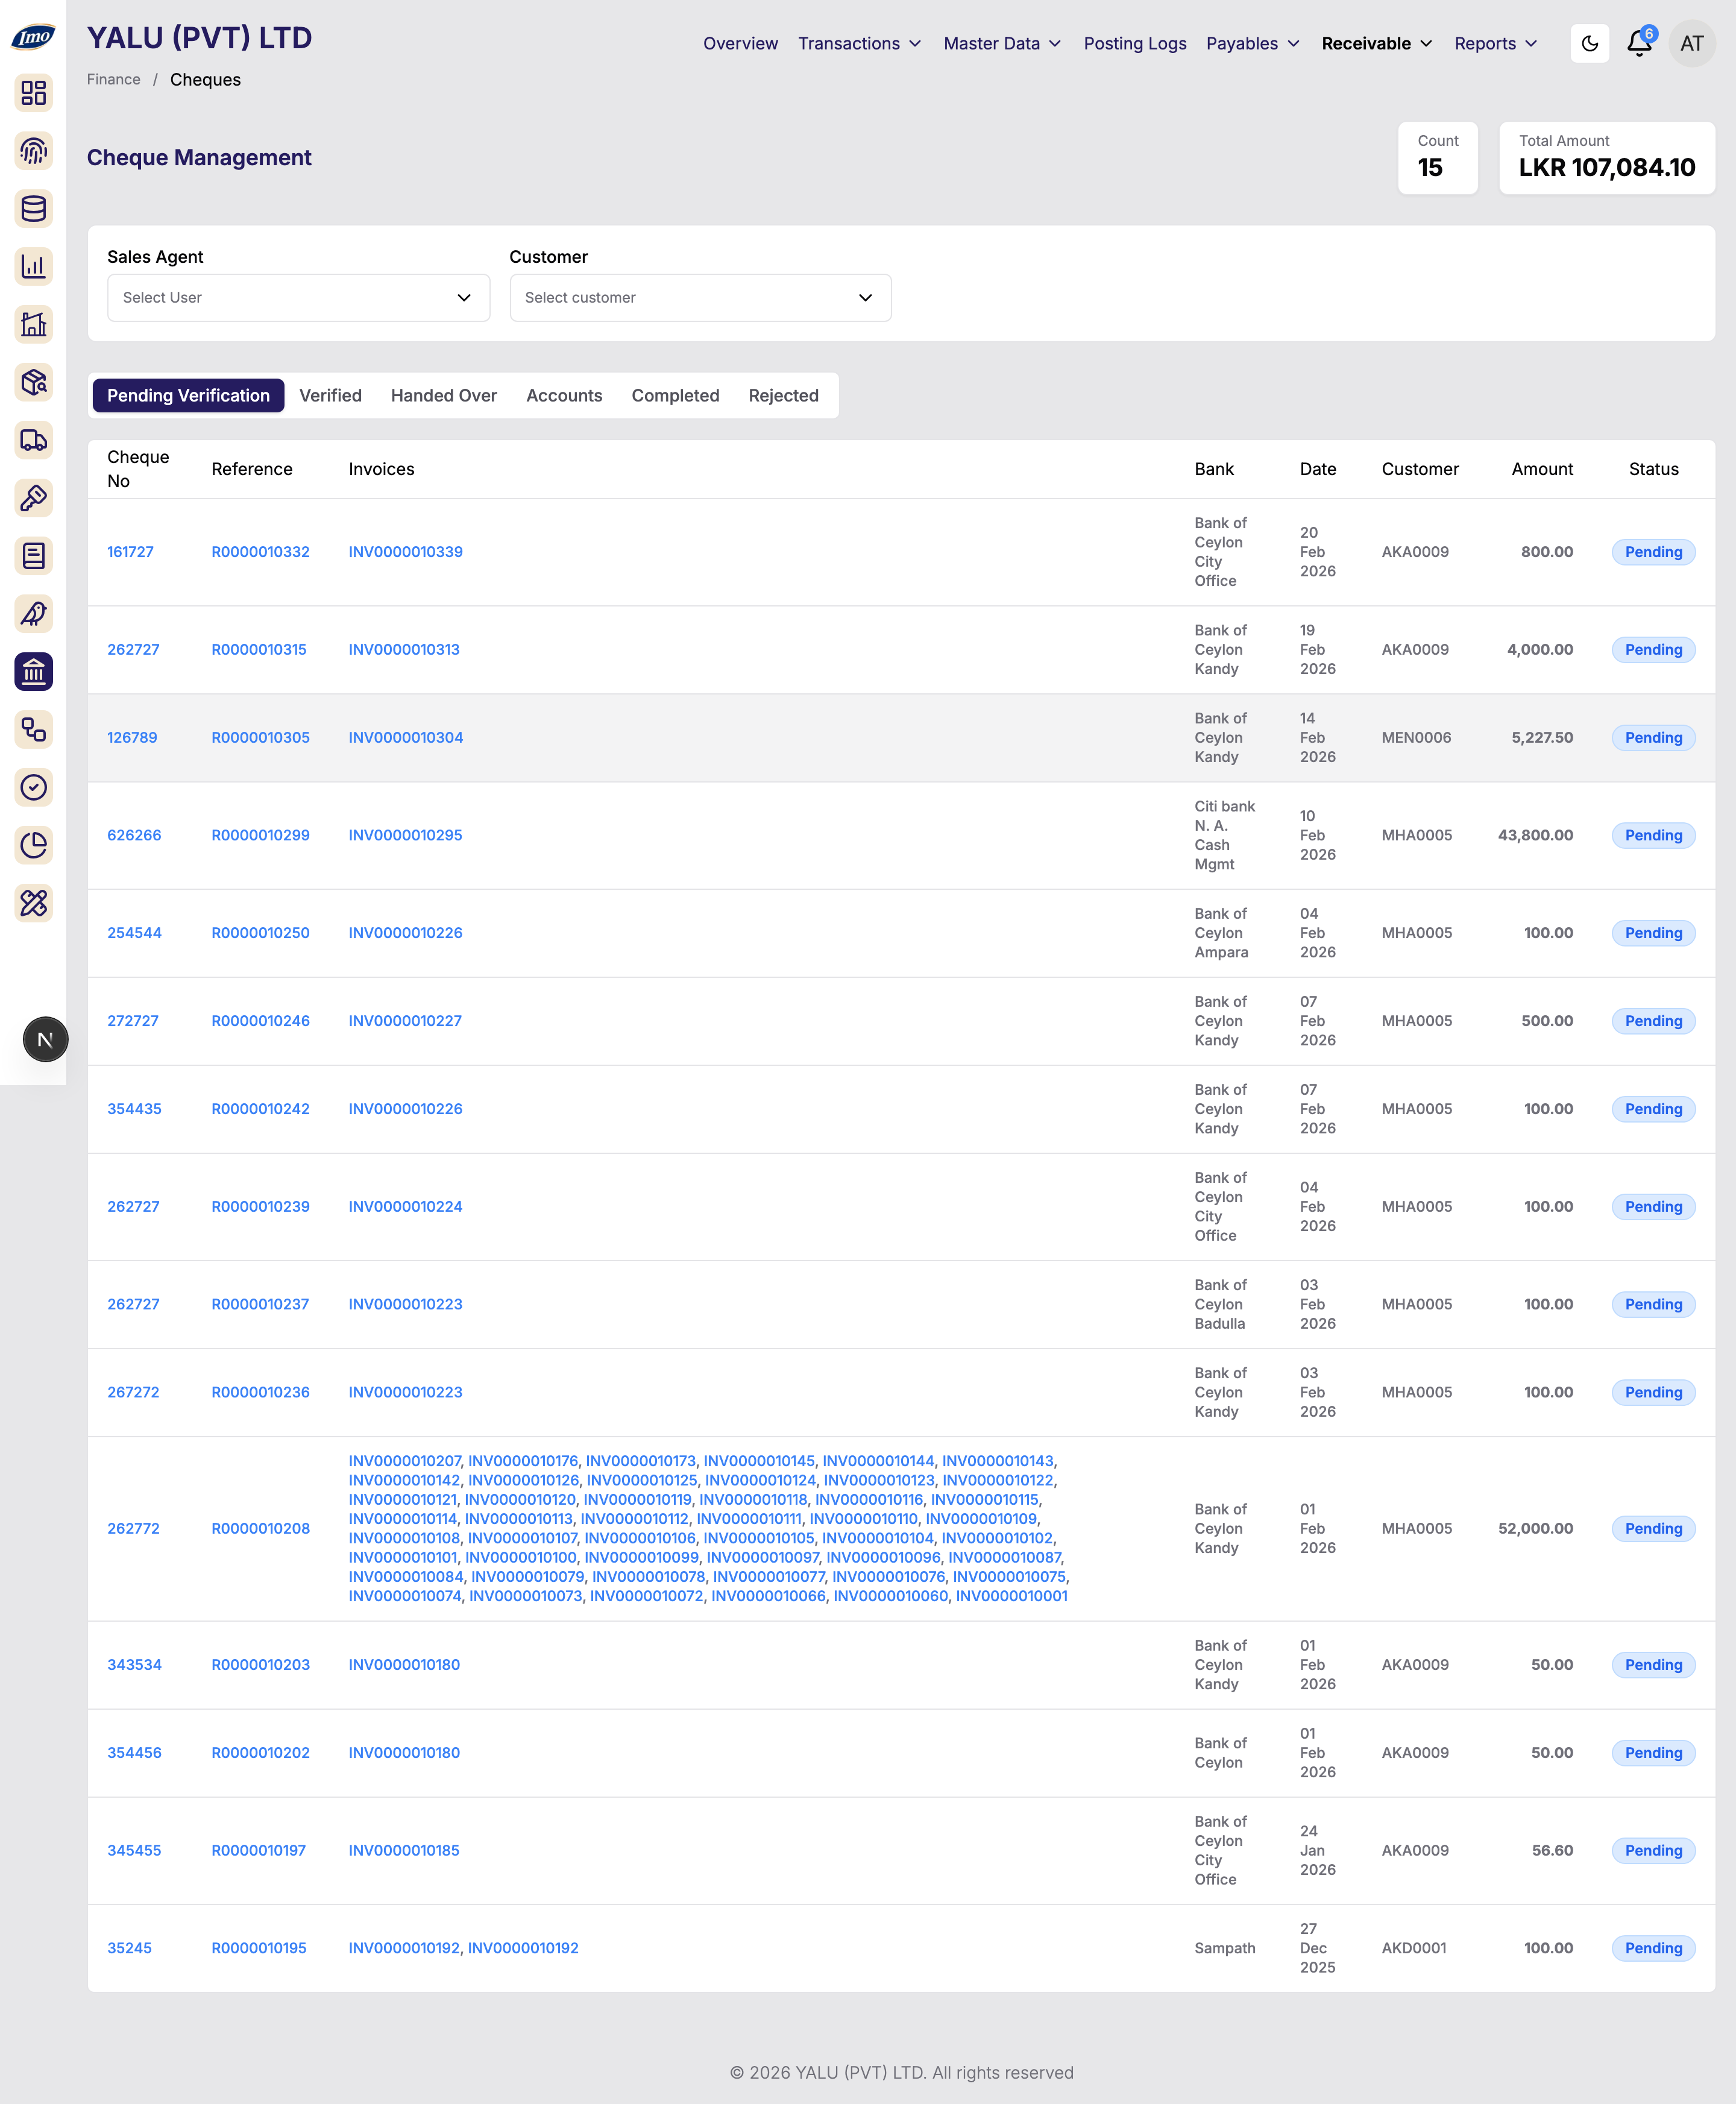Click the Sampath bank cell
The width and height of the screenshot is (1736, 2104).
point(1224,1949)
